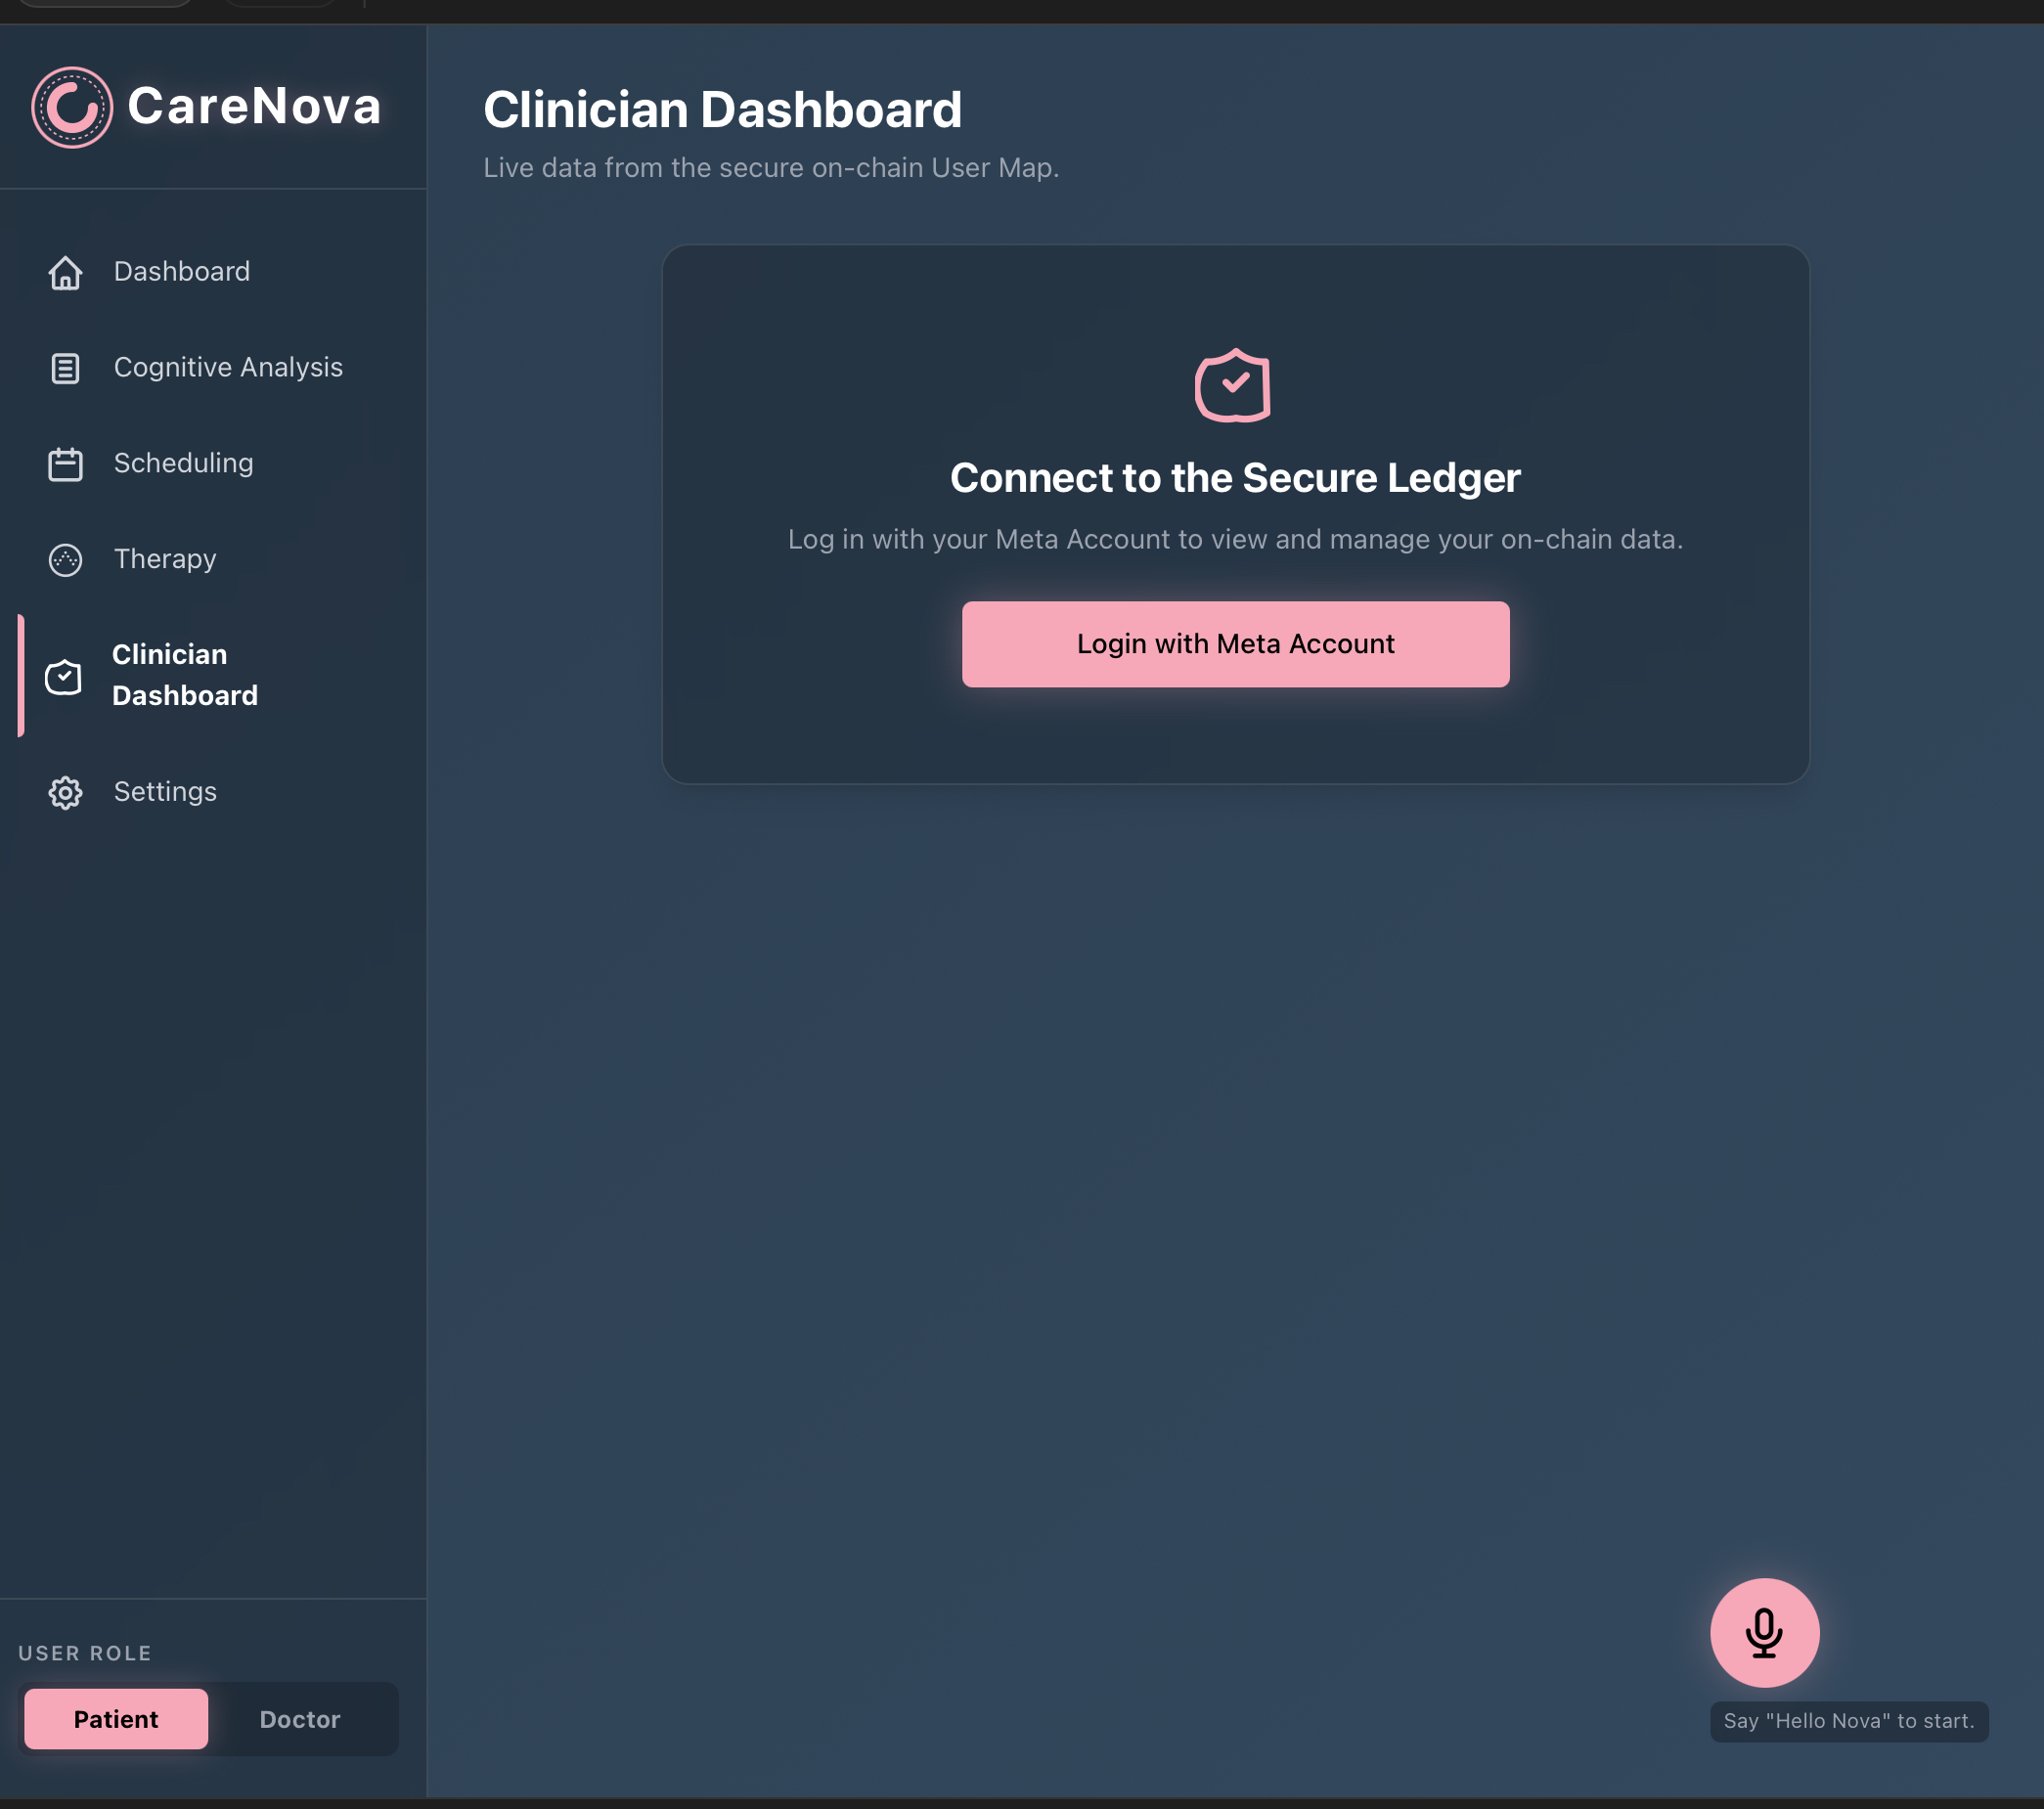The image size is (2044, 1809).
Task: Click the Settings gear icon
Action: (65, 792)
